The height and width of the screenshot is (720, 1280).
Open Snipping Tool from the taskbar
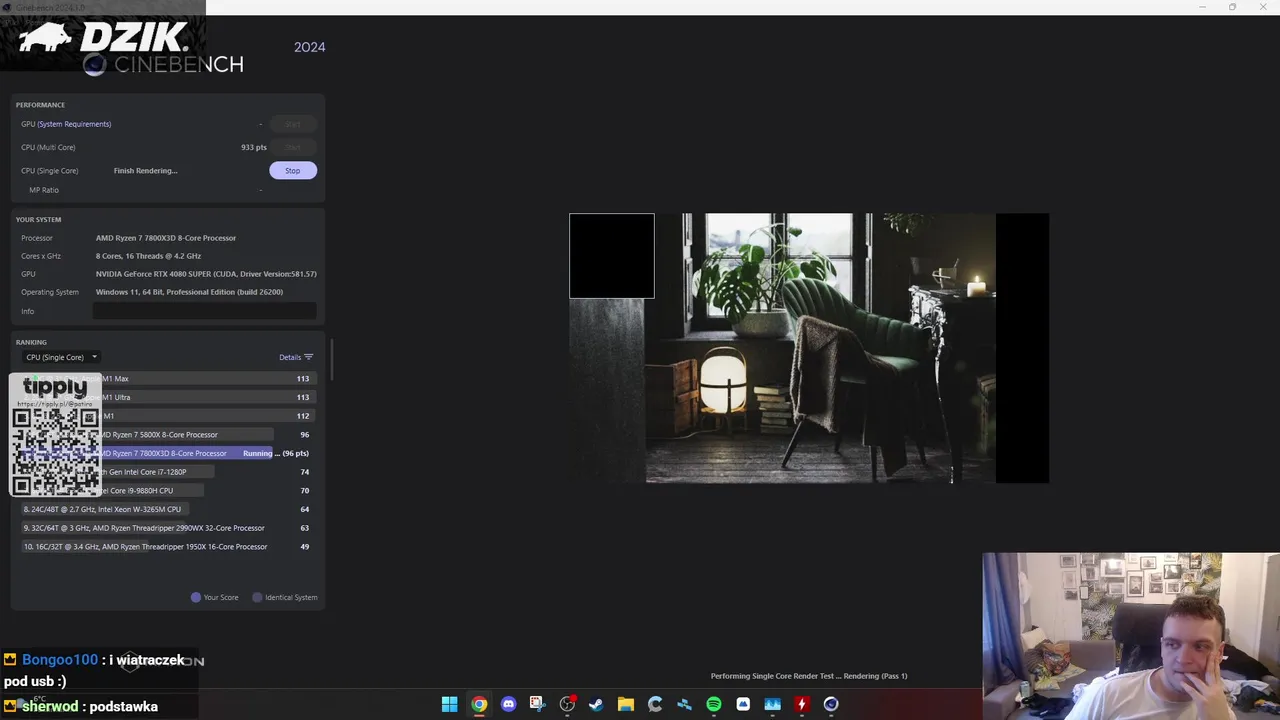[x=537, y=704]
